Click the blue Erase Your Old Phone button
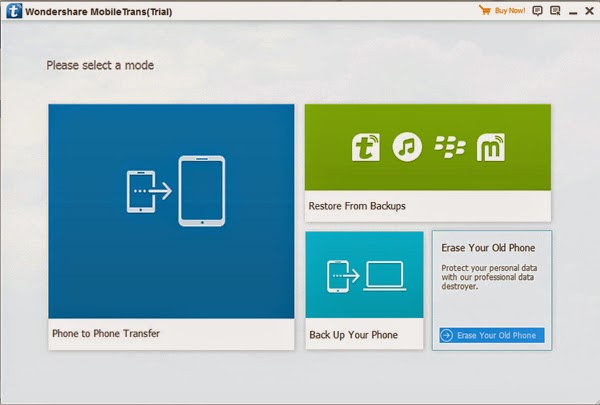 tap(492, 335)
